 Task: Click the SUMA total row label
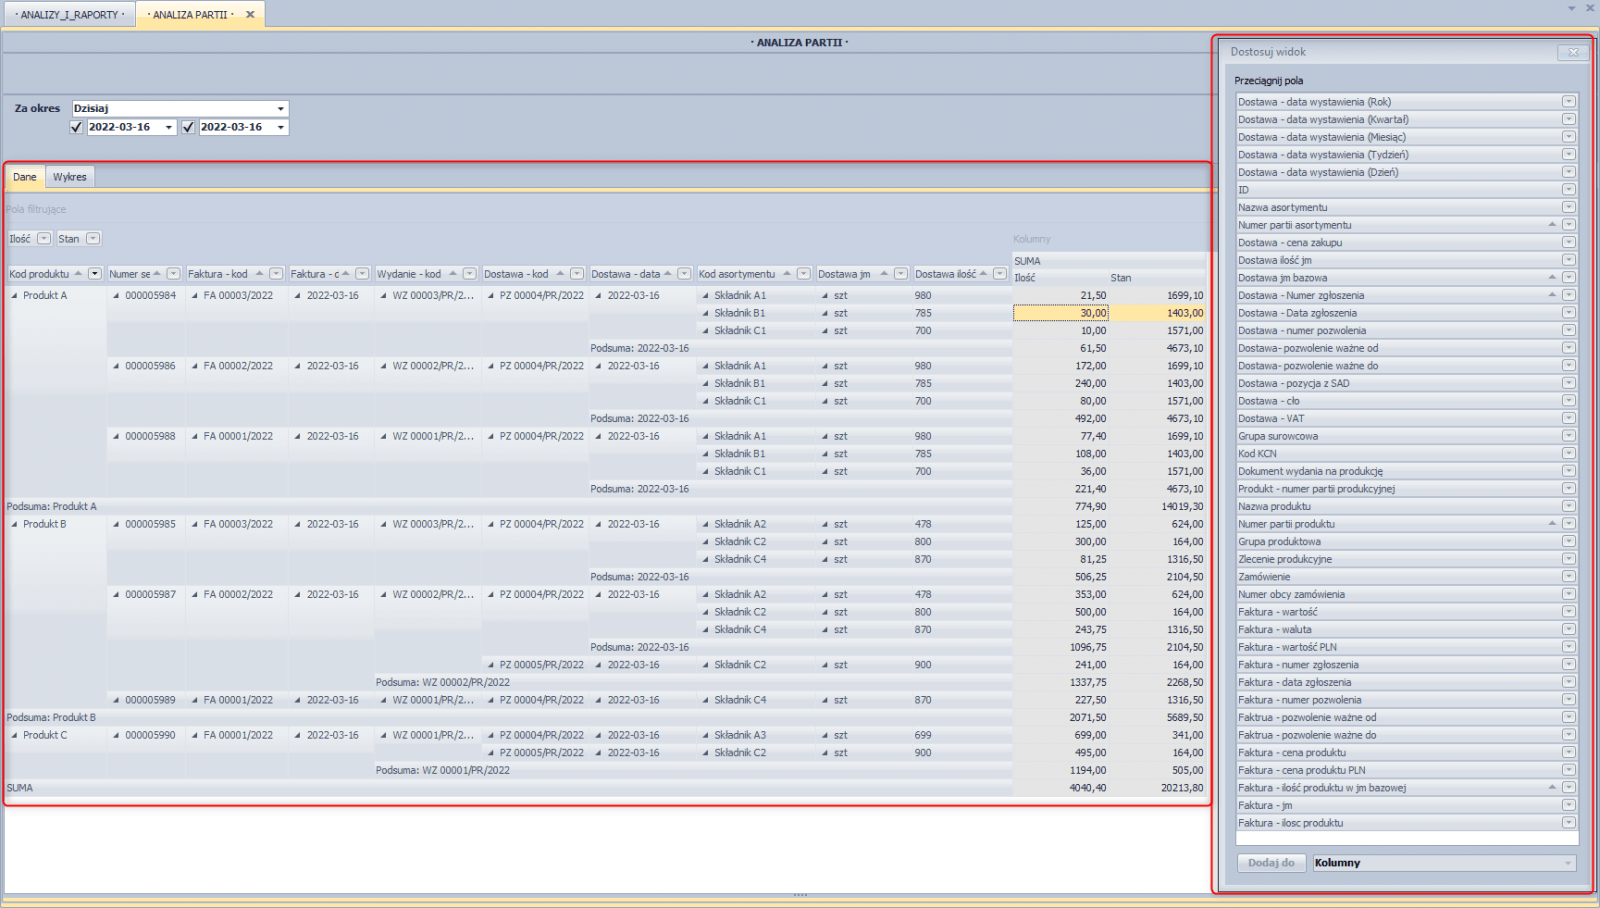pyautogui.click(x=20, y=788)
